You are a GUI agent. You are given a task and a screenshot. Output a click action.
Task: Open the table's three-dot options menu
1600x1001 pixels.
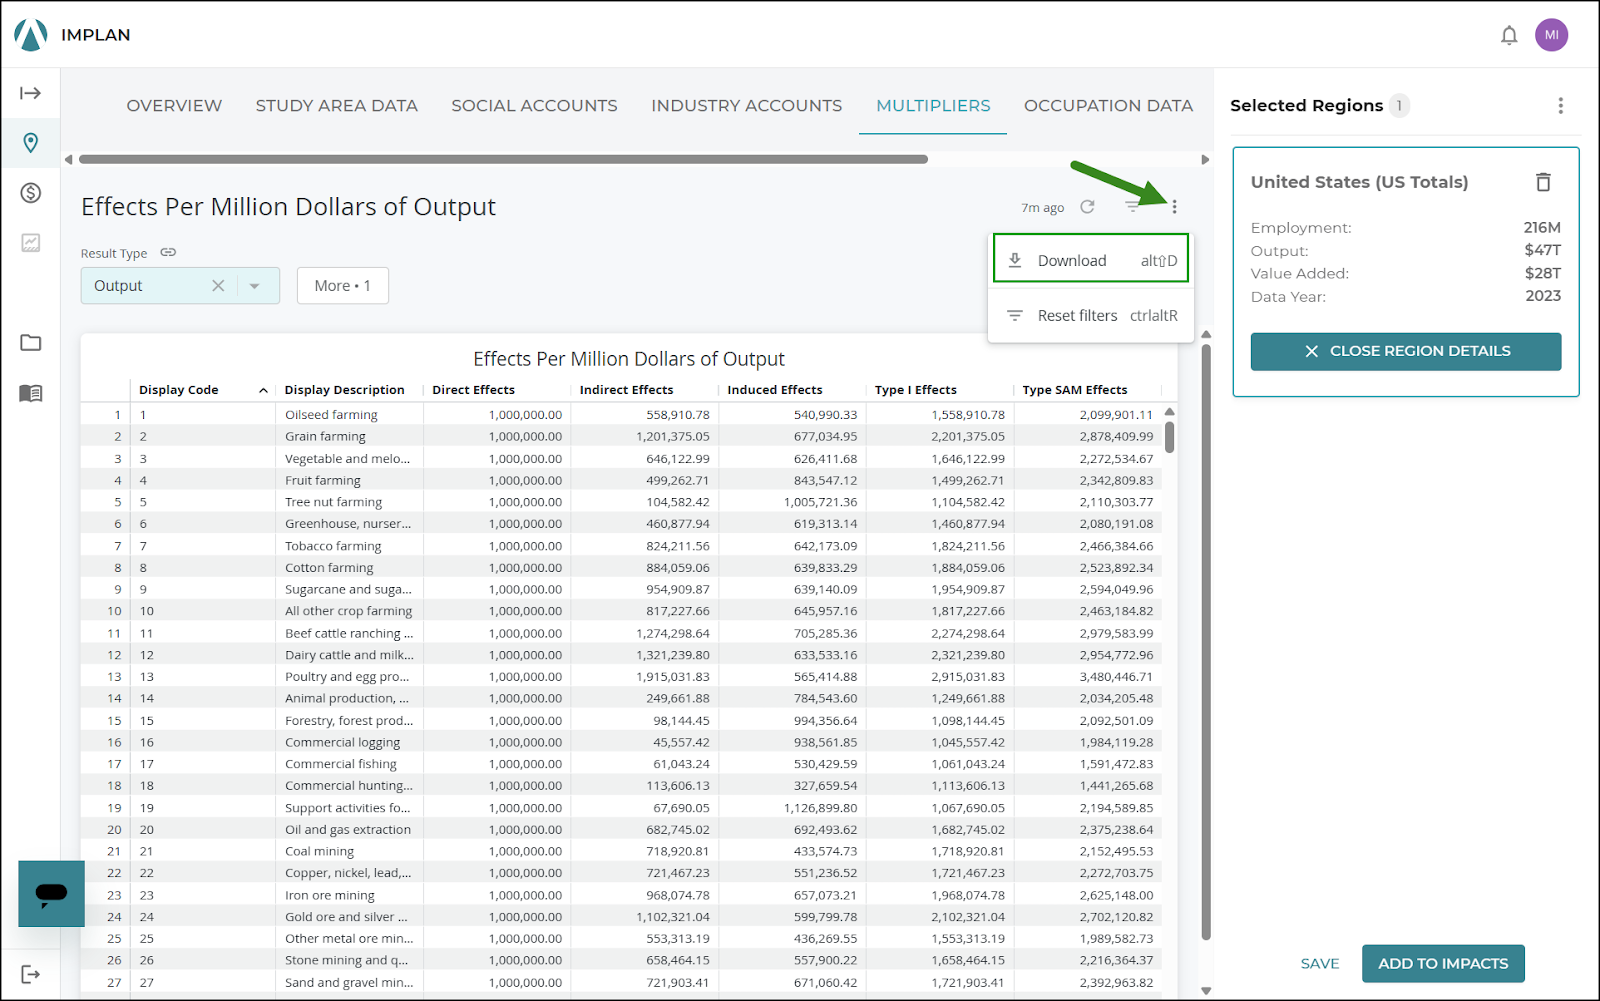pos(1174,207)
